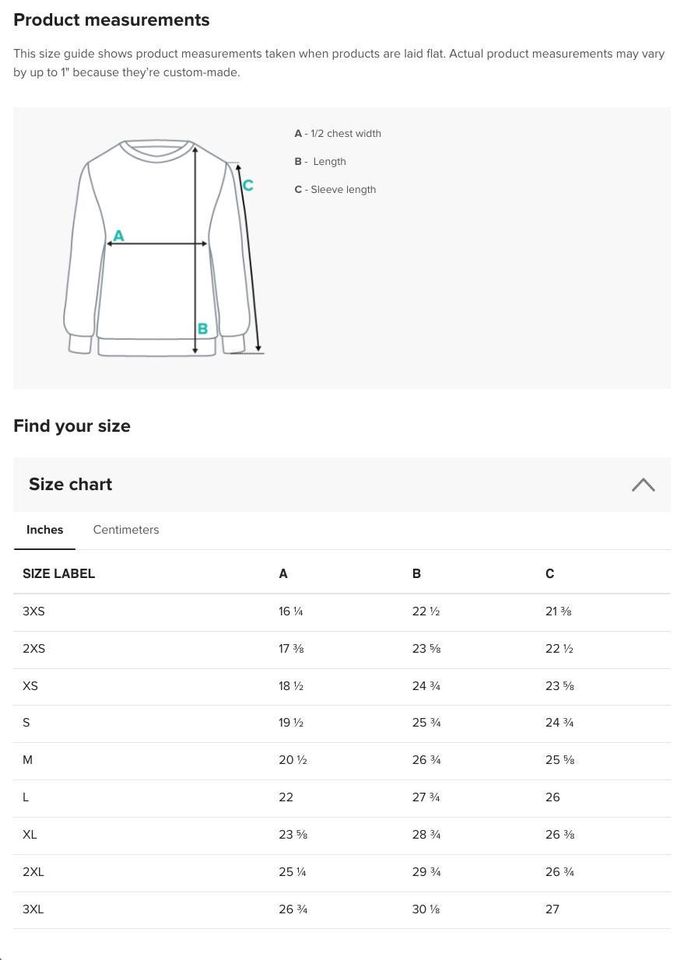Click the sweatshirt diagram illustration
Screen dimensions: 677x960
[160, 250]
